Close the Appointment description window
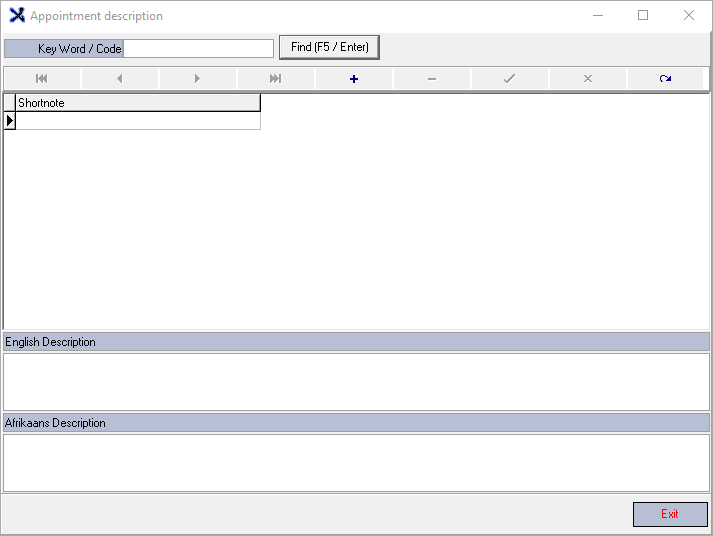 (x=689, y=15)
